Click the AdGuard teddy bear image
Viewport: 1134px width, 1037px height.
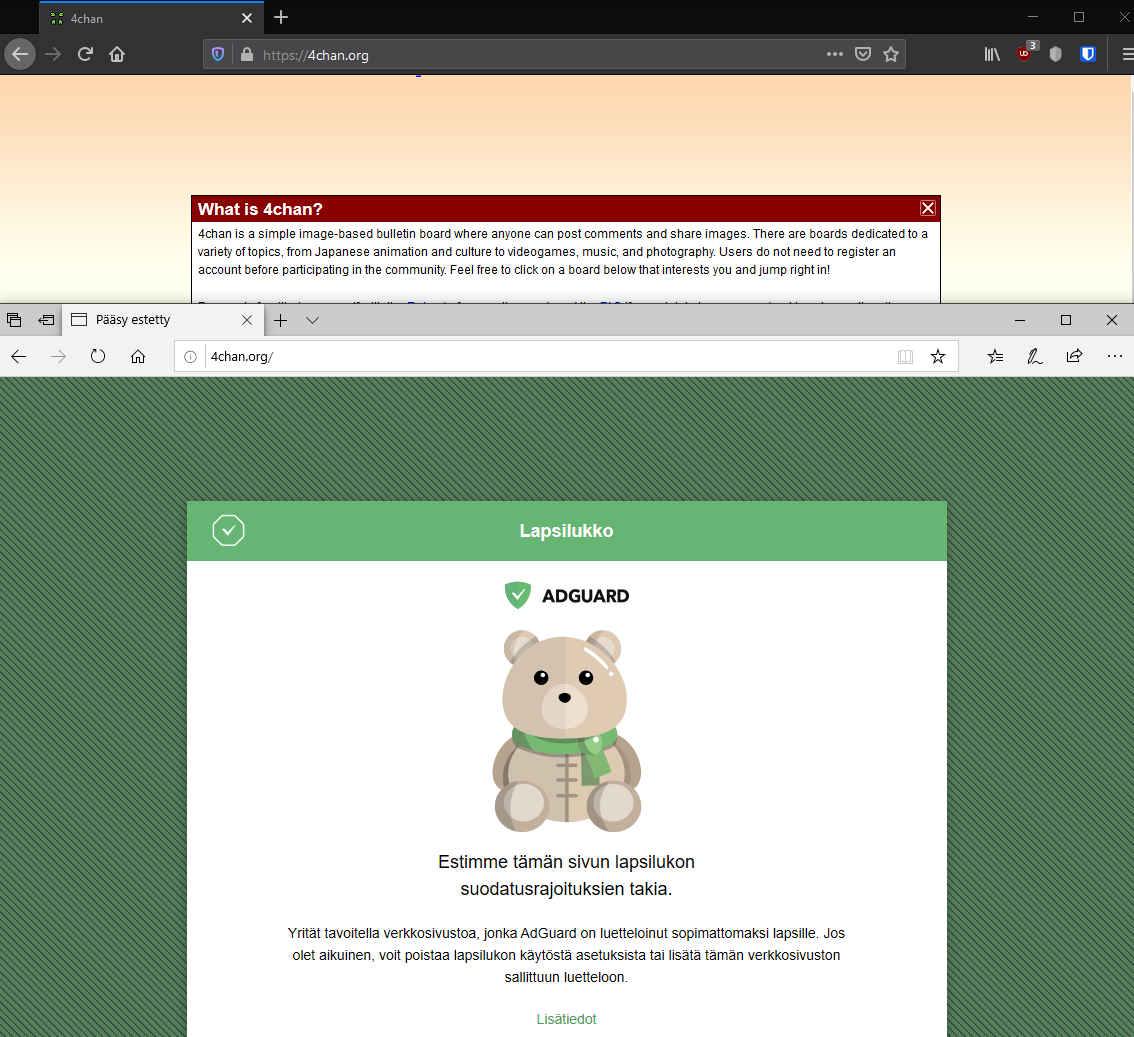pos(566,730)
